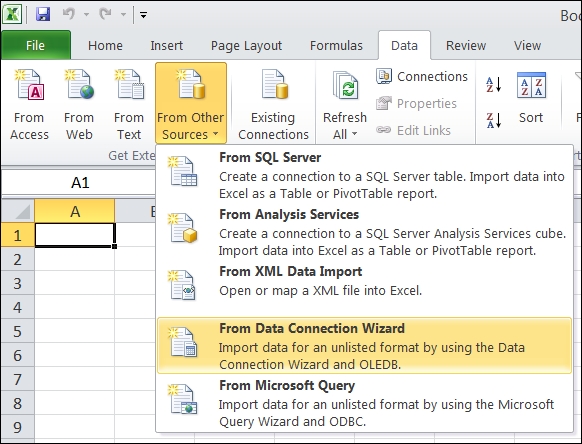Choose From Analysis Services menu item
This screenshot has height=444, width=582.
point(364,232)
